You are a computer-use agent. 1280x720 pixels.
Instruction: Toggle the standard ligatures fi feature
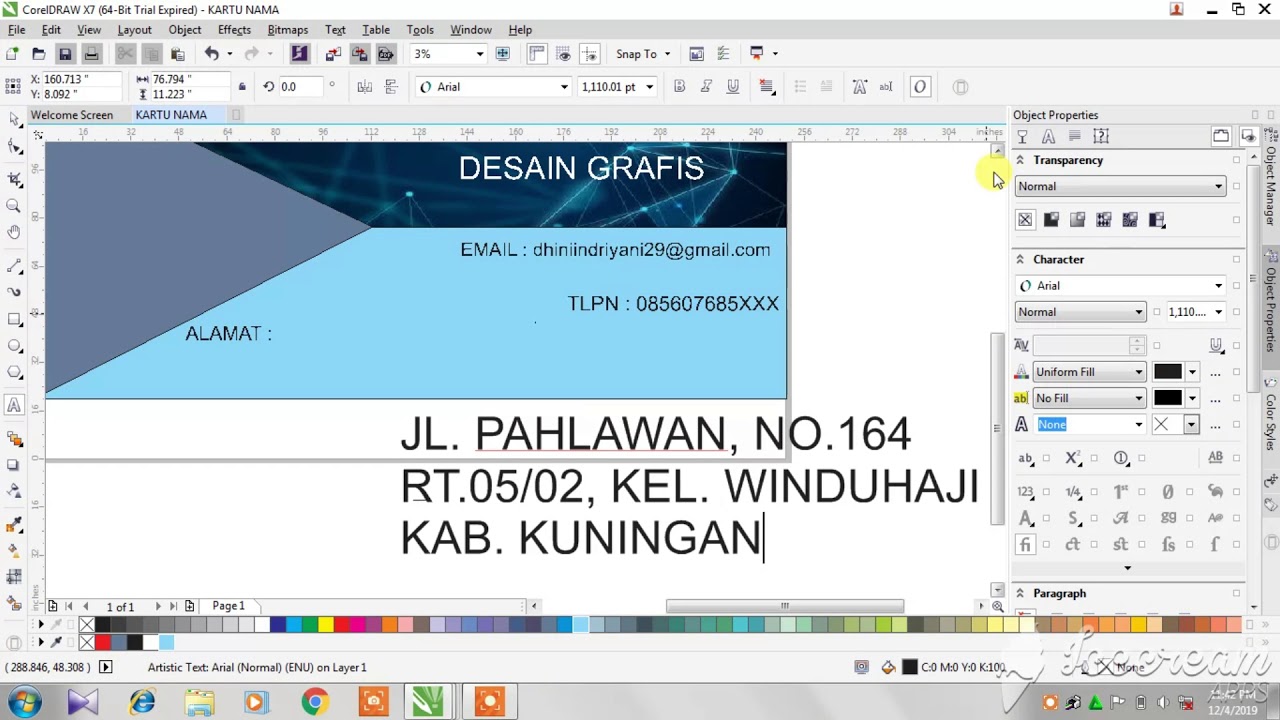[x=1025, y=545]
